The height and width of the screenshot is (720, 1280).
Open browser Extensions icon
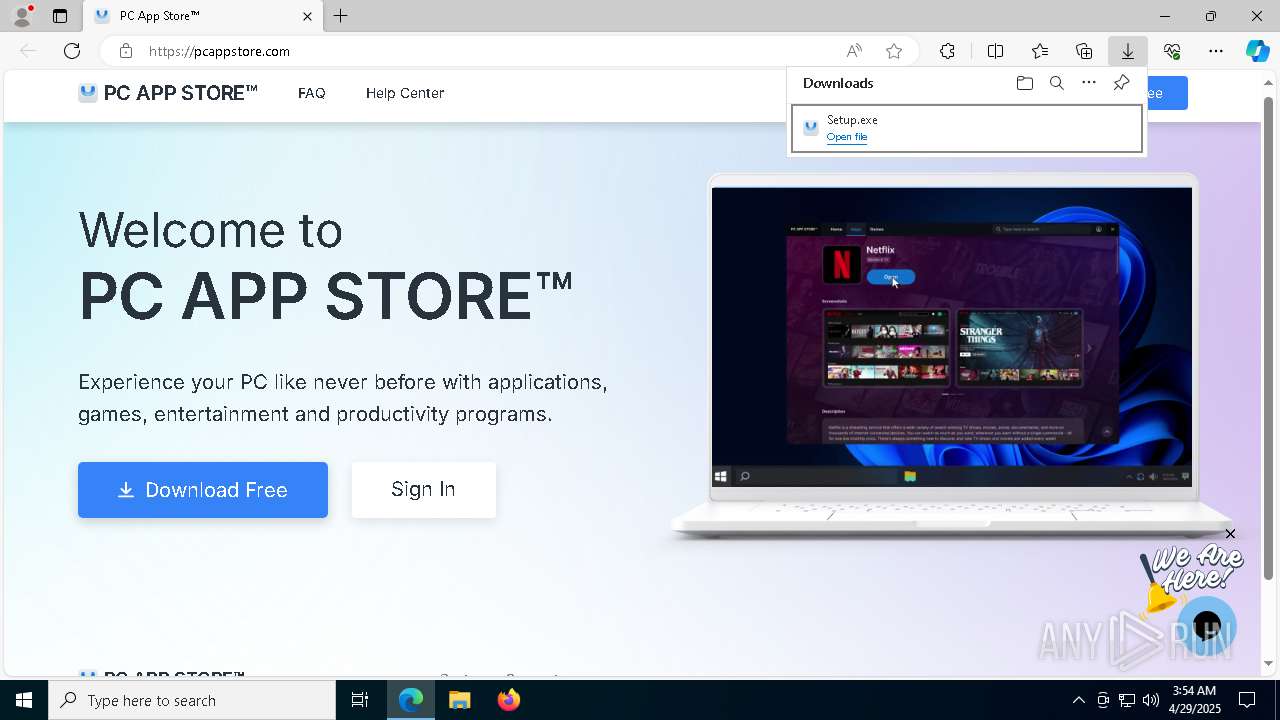(948, 51)
